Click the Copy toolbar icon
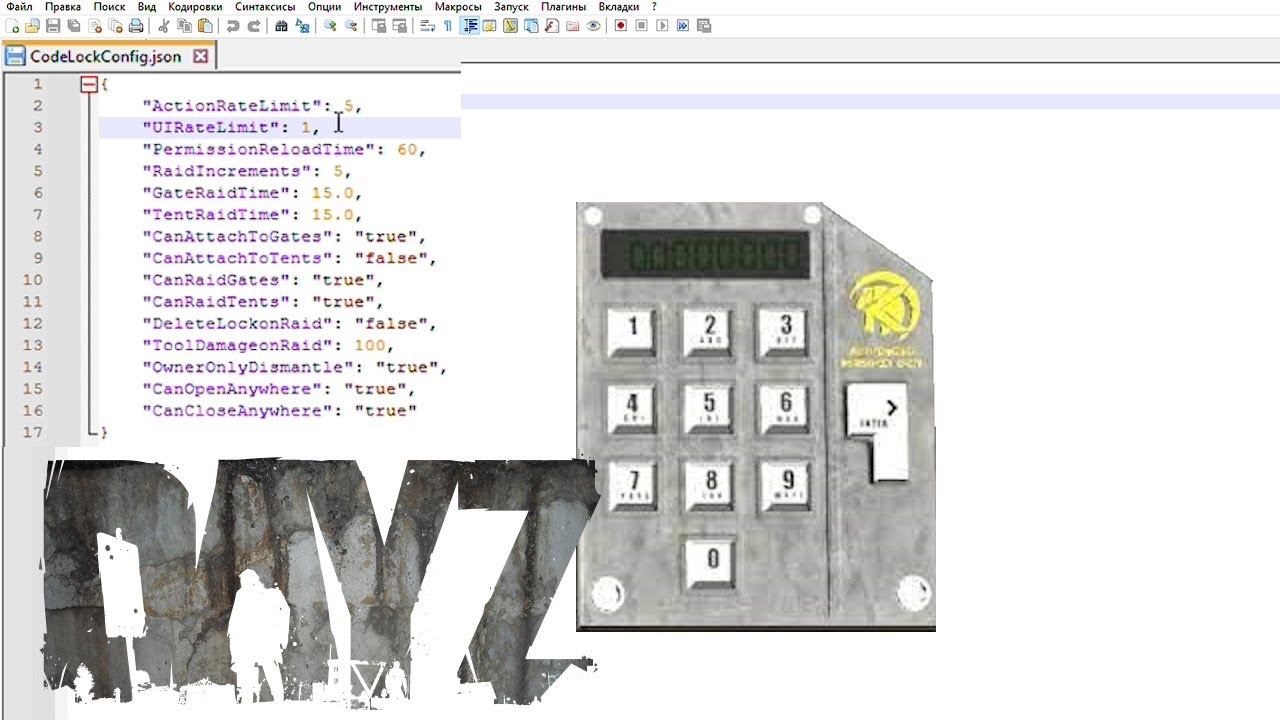The height and width of the screenshot is (720, 1280). (184, 26)
